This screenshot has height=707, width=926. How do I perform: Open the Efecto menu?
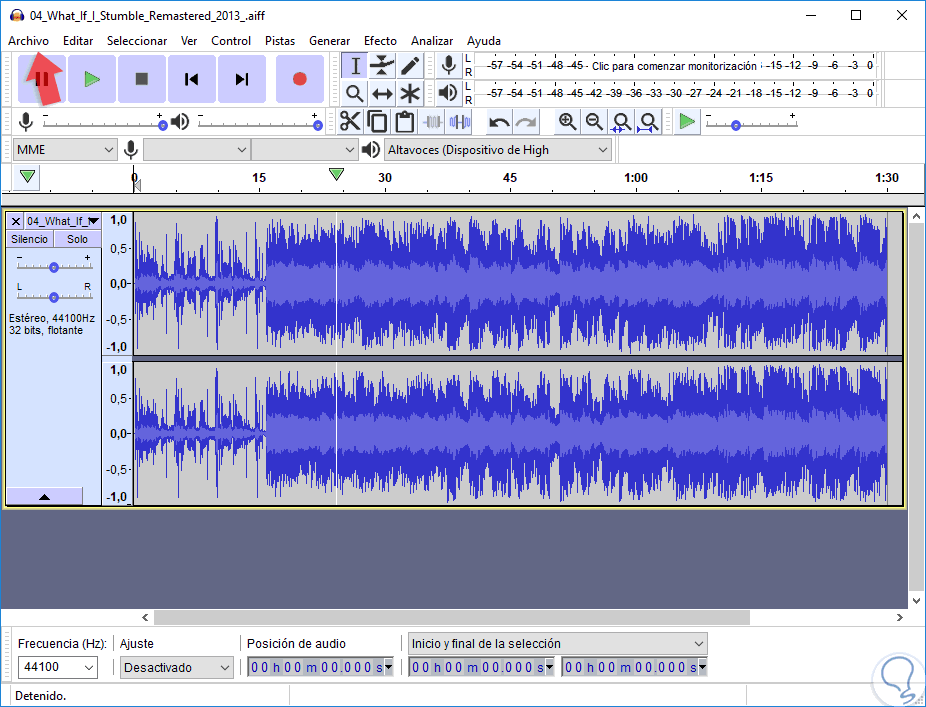pyautogui.click(x=380, y=41)
